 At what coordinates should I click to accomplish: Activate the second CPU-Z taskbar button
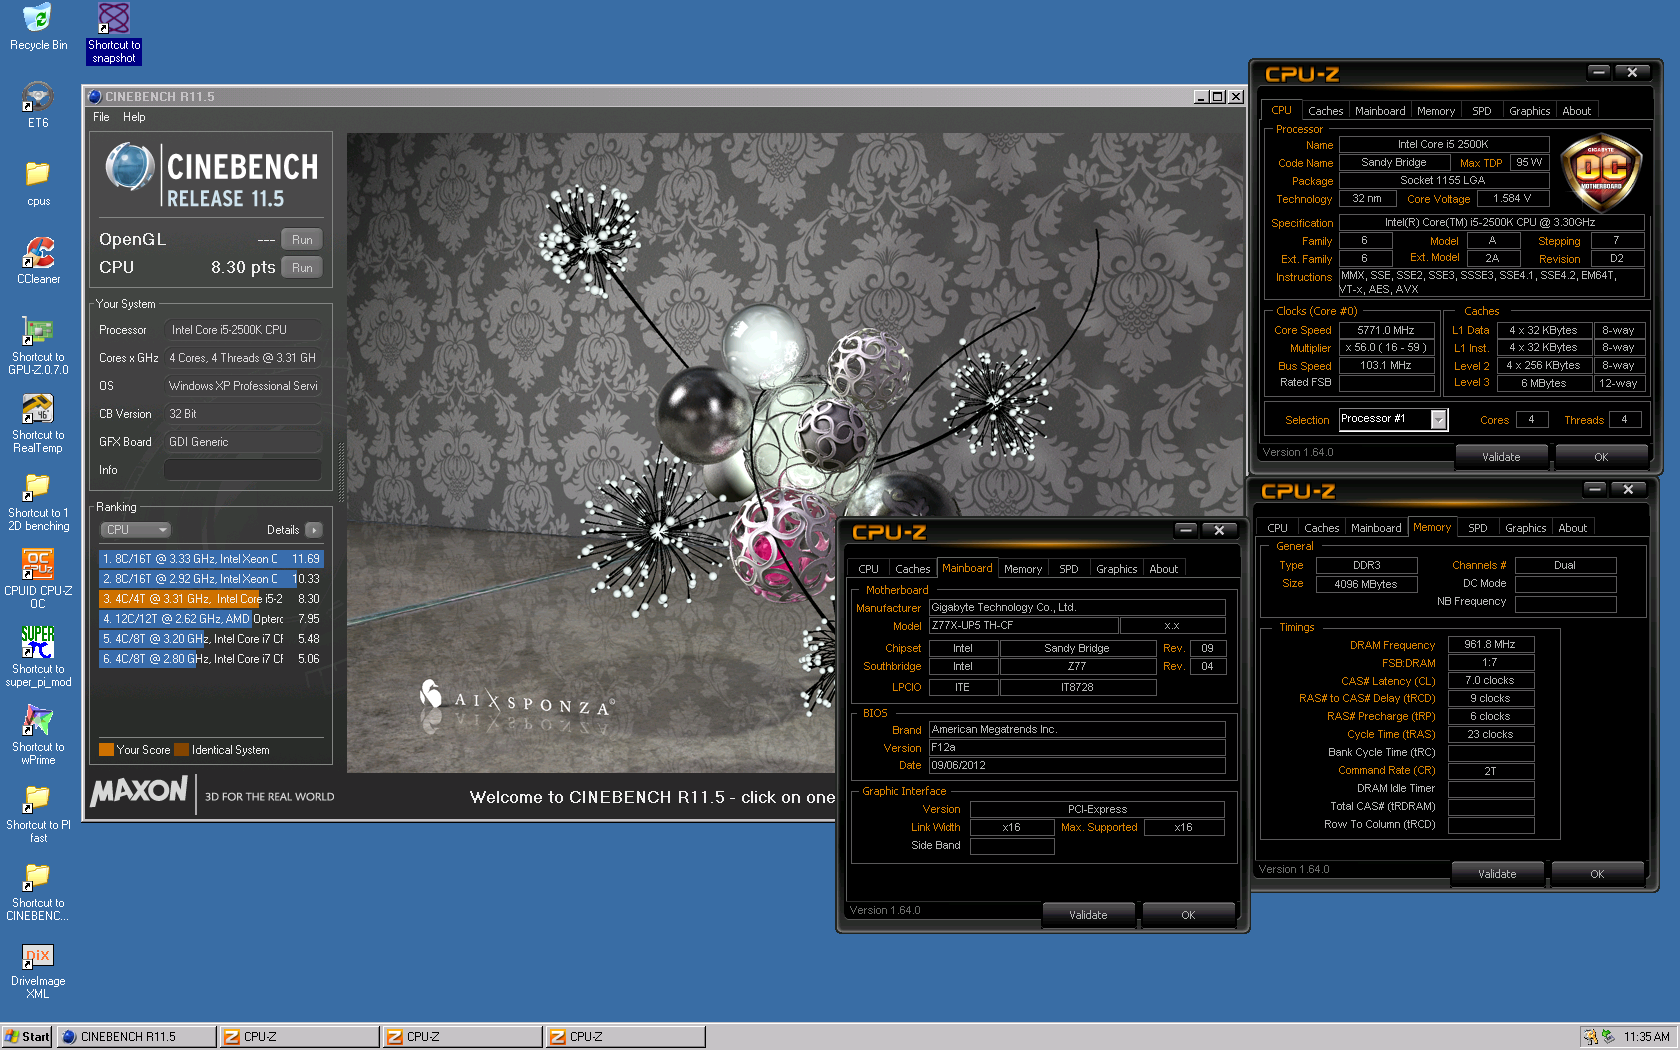(x=462, y=1037)
